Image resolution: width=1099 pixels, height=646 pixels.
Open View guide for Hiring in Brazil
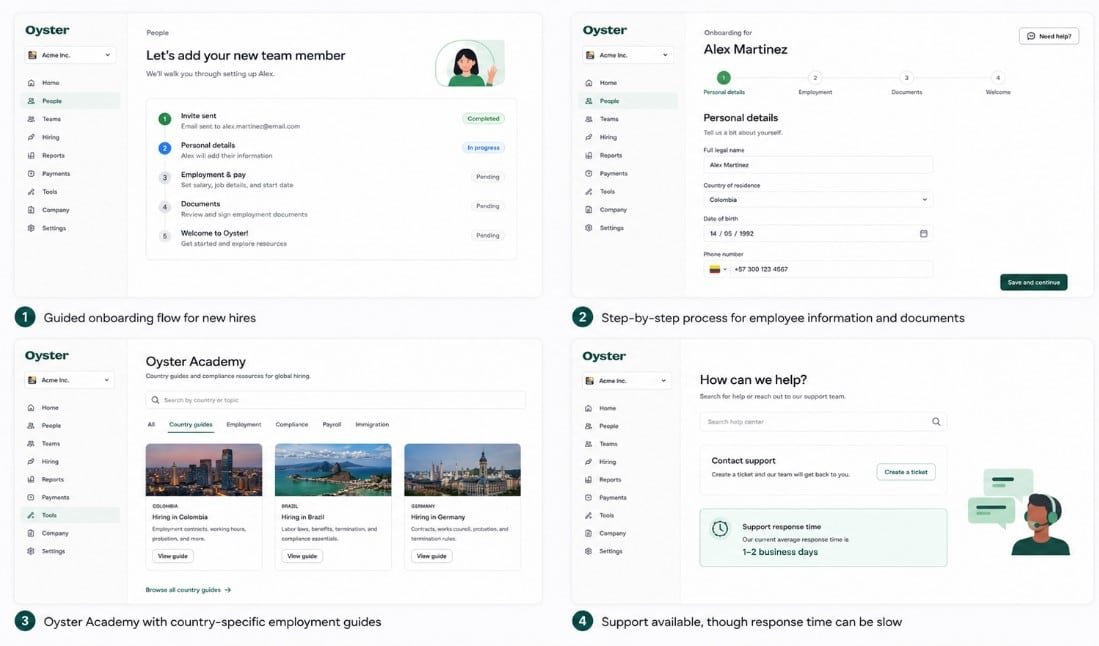click(302, 556)
